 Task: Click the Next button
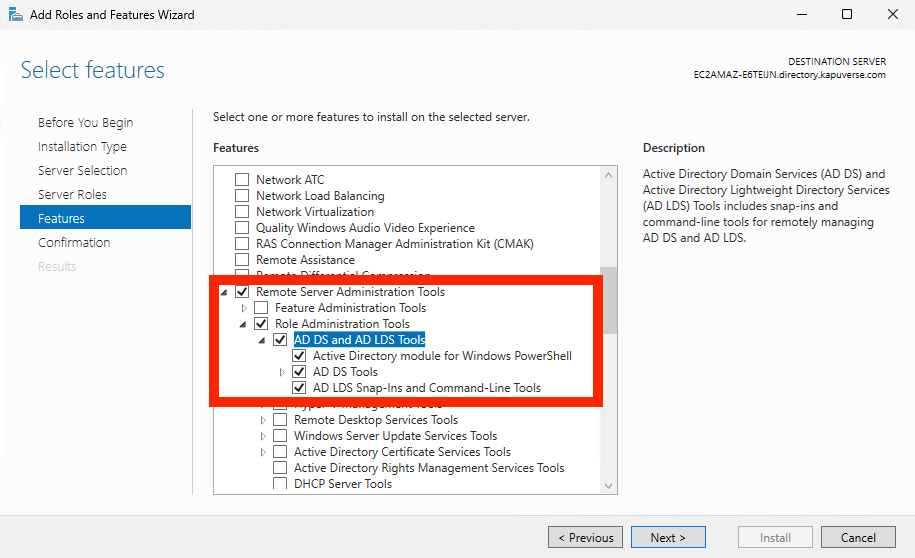[x=668, y=537]
